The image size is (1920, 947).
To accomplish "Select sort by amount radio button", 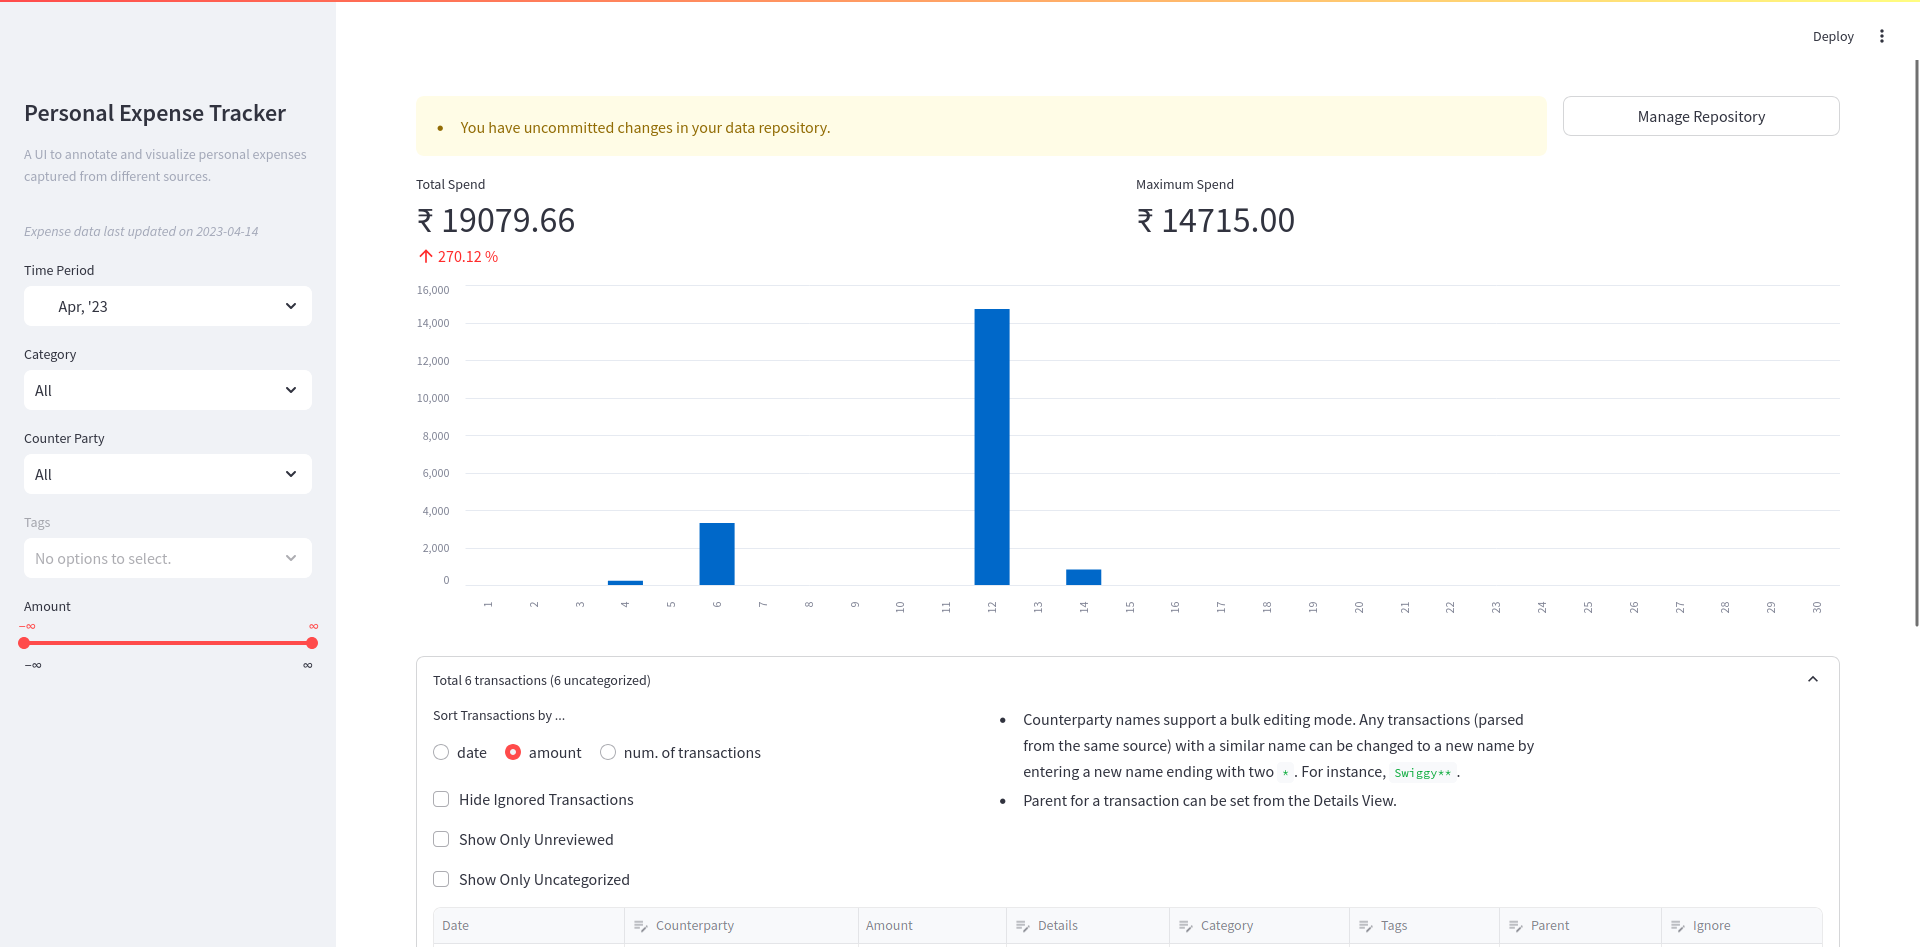I will pos(513,752).
